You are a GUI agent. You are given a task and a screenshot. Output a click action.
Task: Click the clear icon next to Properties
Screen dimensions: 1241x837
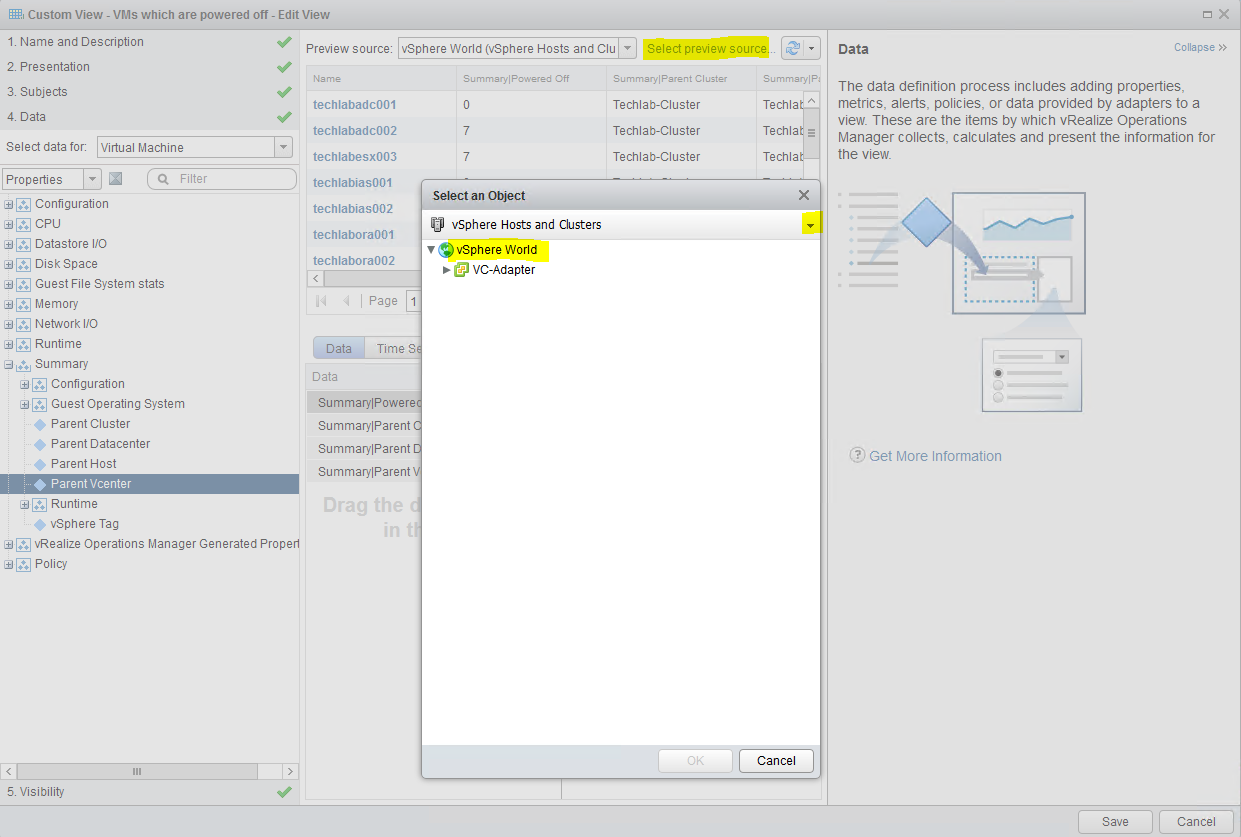(x=115, y=179)
